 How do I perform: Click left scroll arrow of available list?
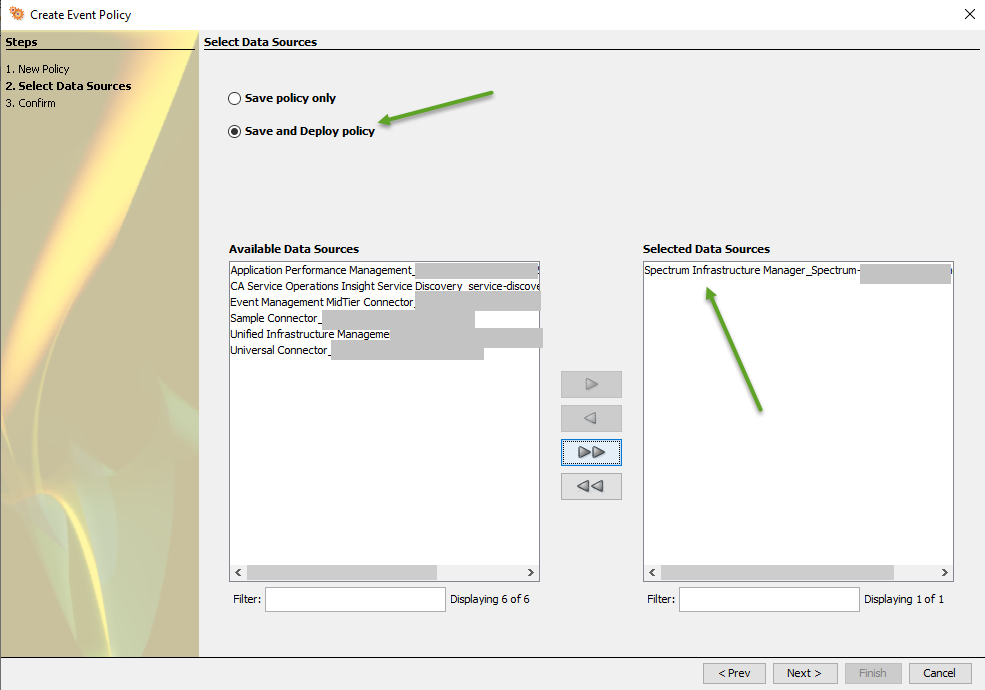coord(238,572)
